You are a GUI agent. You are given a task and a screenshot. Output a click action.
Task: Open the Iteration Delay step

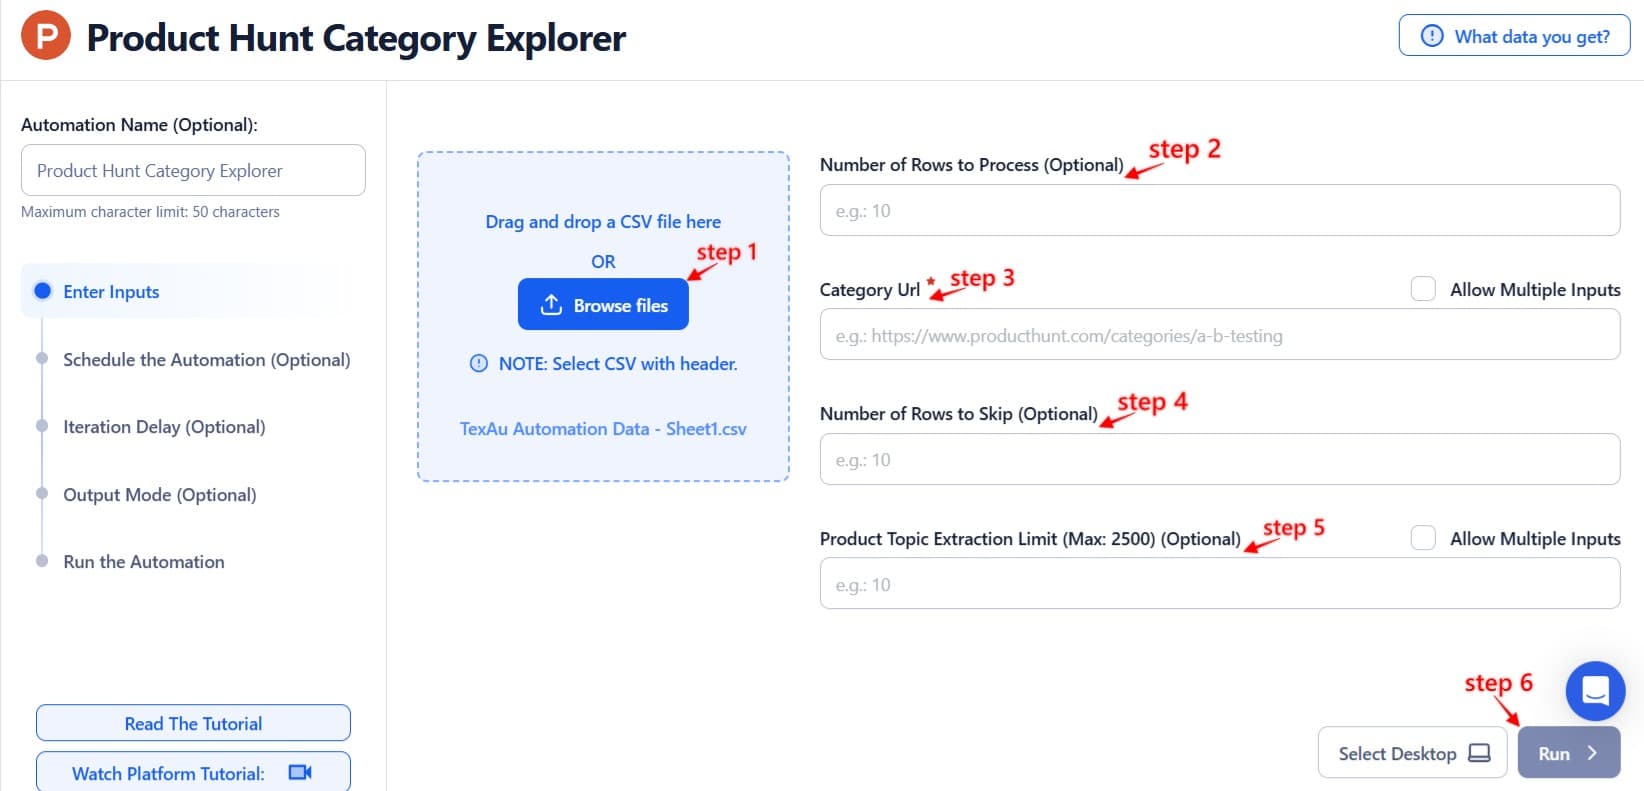(164, 427)
